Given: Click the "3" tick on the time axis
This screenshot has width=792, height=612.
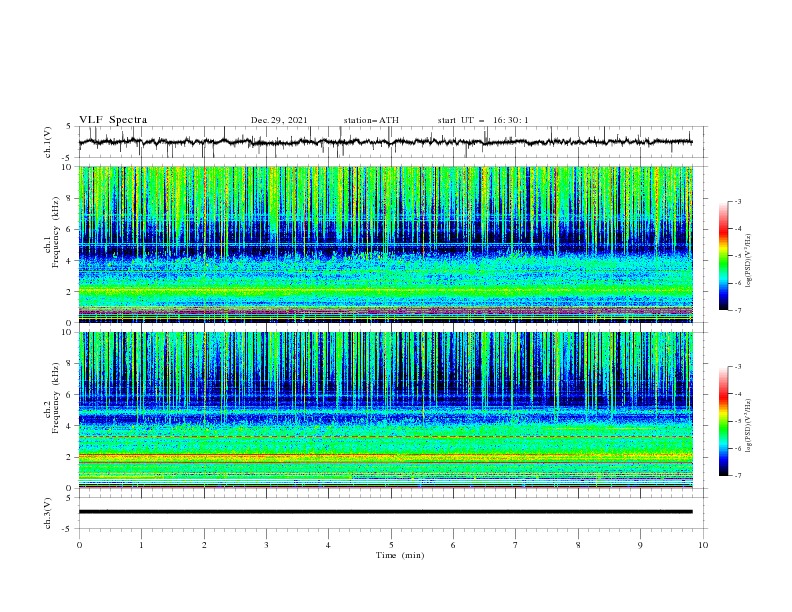Looking at the screenshot, I should 266,545.
